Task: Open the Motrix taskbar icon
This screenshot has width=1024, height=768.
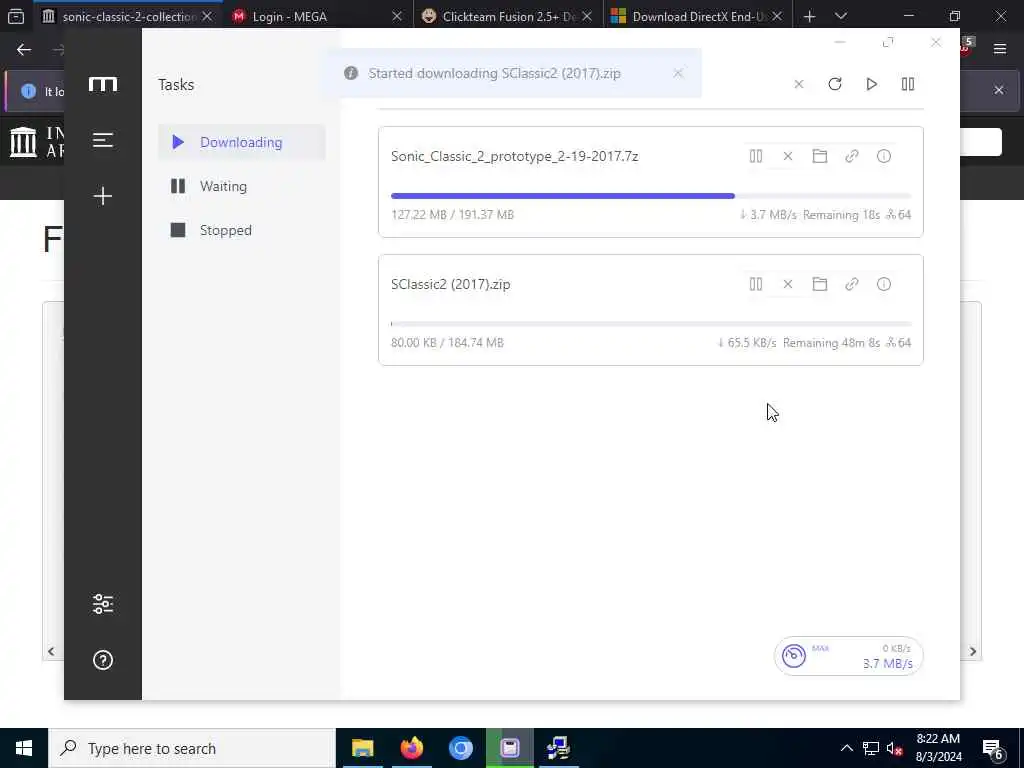Action: (509, 748)
